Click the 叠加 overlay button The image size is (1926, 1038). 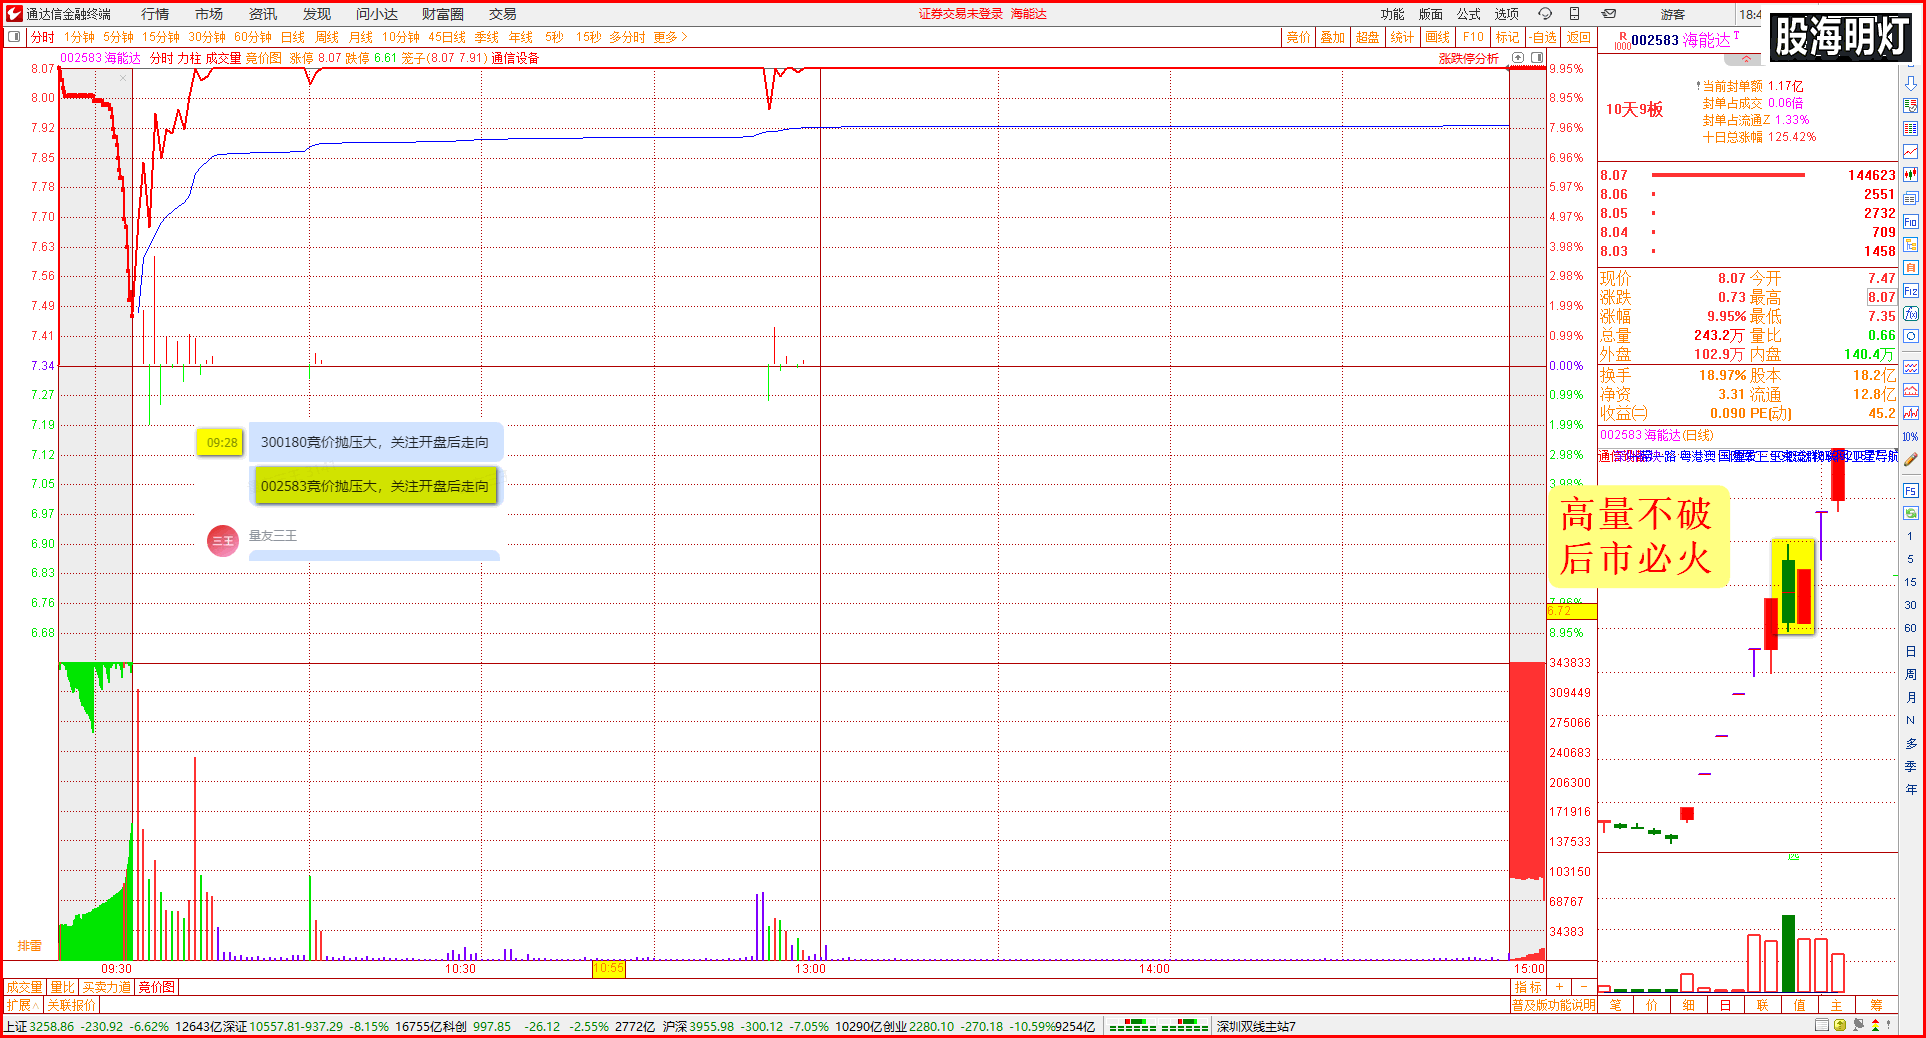pyautogui.click(x=1332, y=37)
